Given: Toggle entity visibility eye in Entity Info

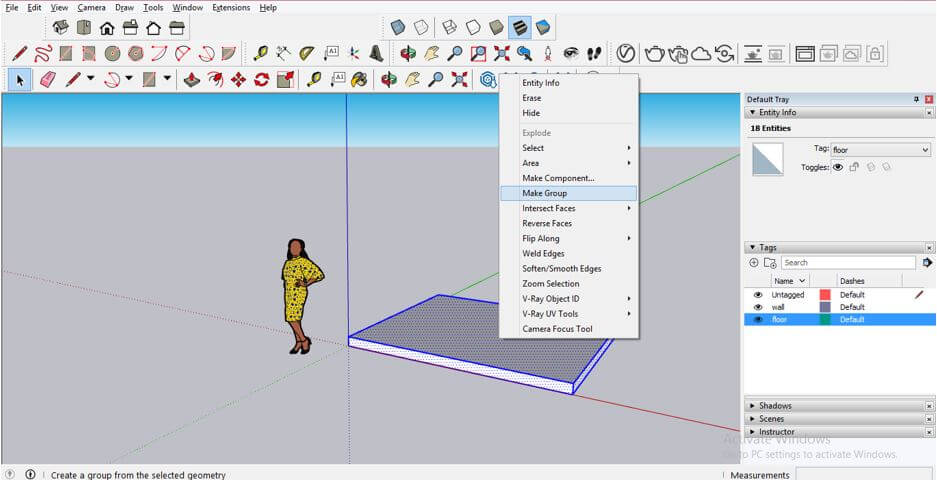Looking at the screenshot, I should 838,168.
